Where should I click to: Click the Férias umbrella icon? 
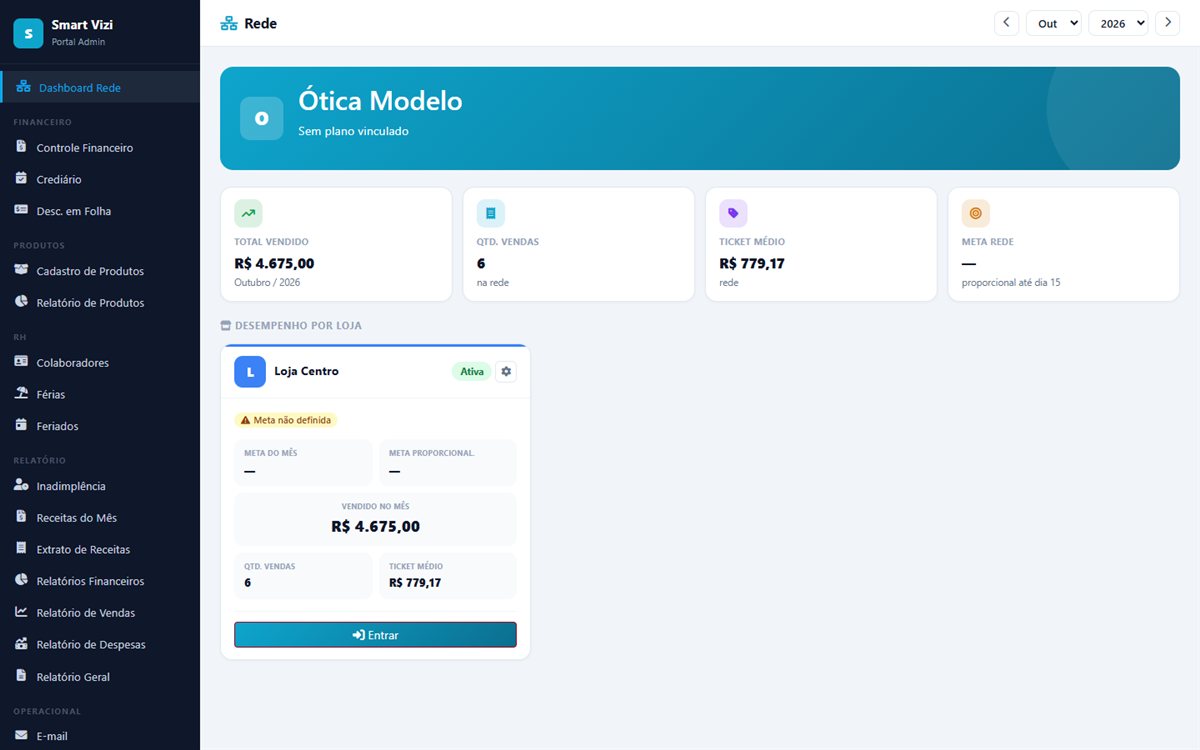(x=21, y=394)
